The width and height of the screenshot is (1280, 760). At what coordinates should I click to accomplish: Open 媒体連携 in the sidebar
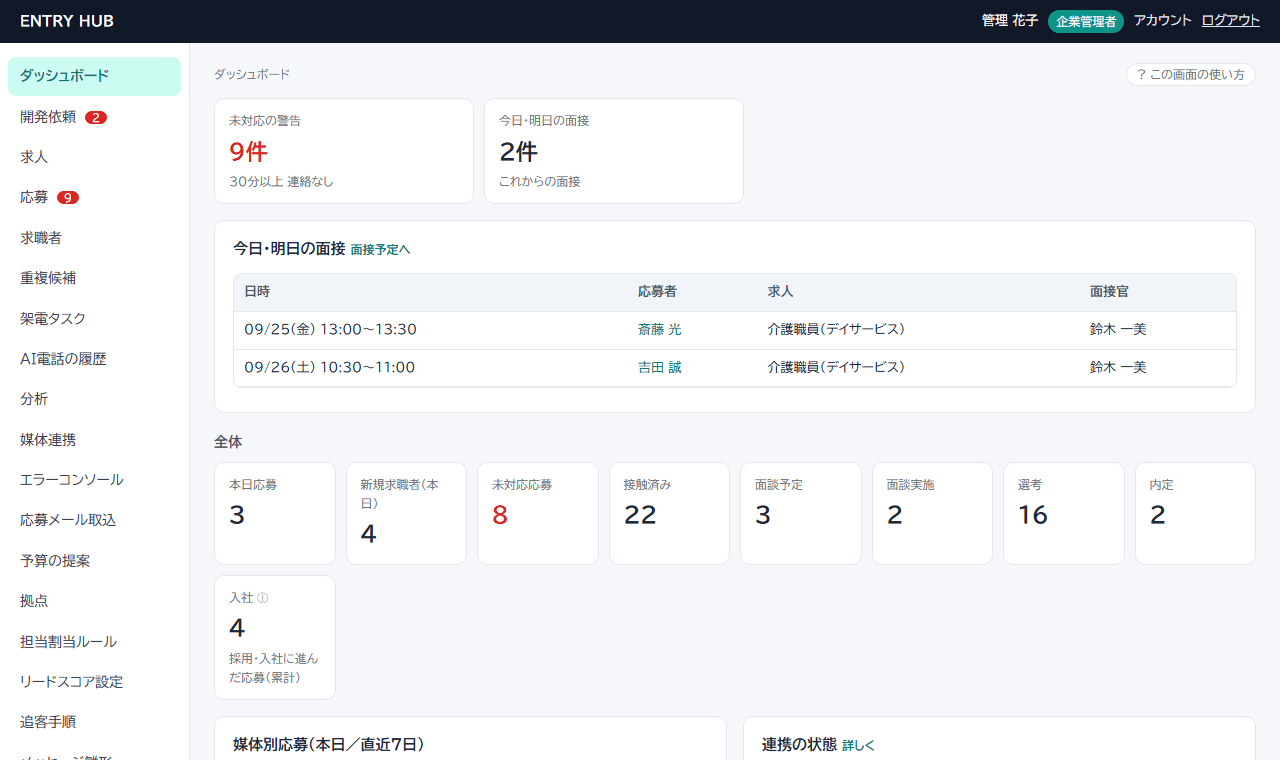click(94, 439)
